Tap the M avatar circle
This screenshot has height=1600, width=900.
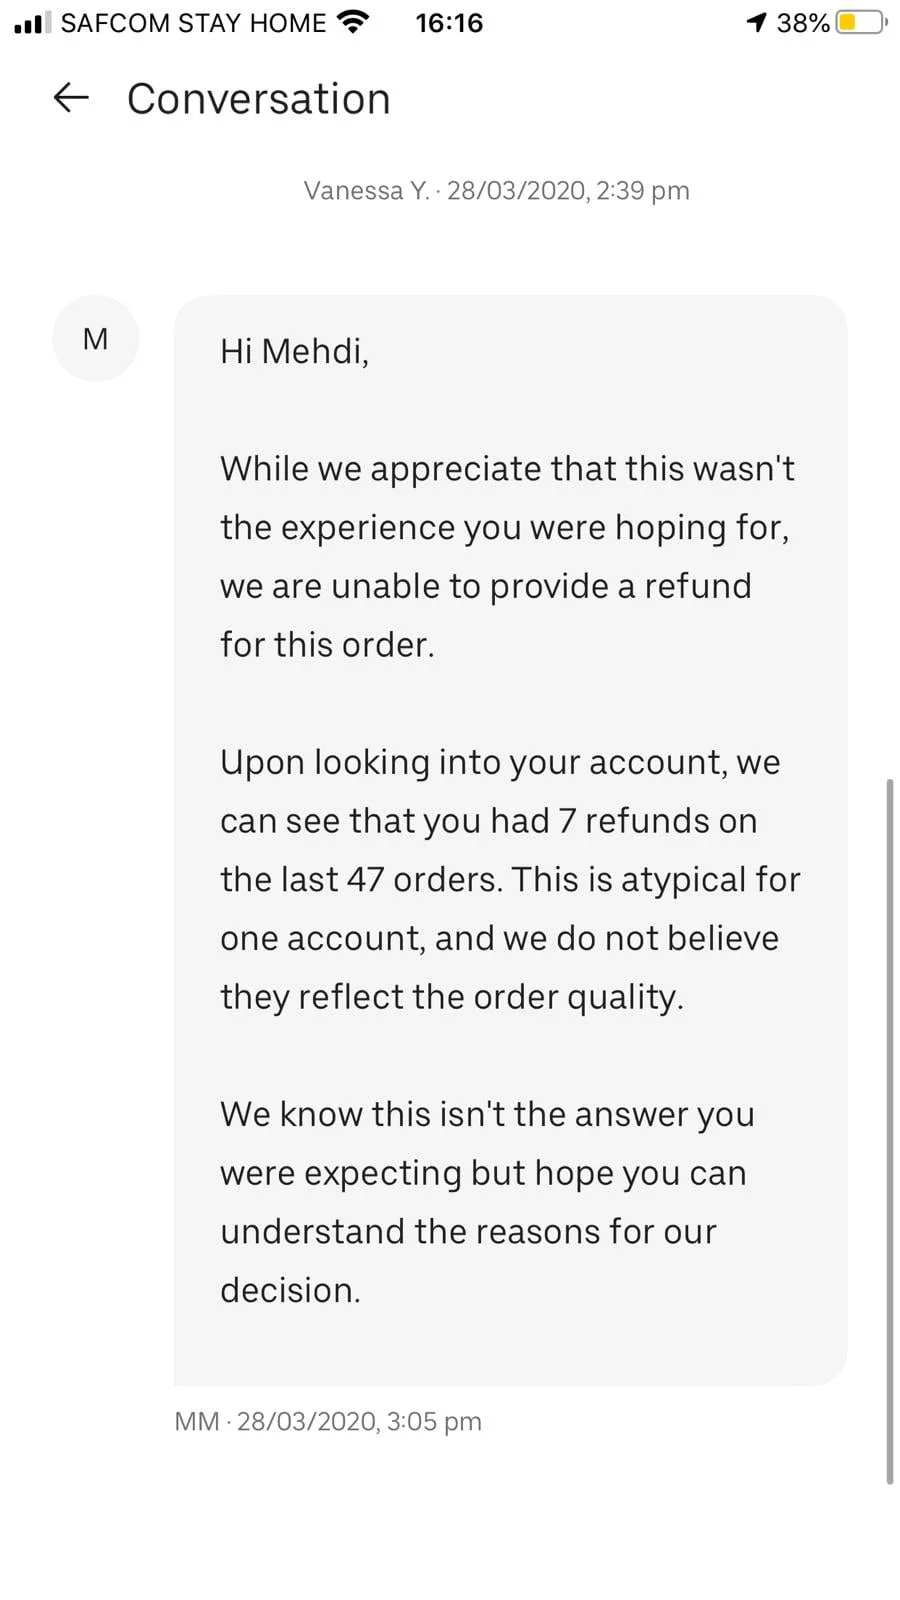pos(95,339)
